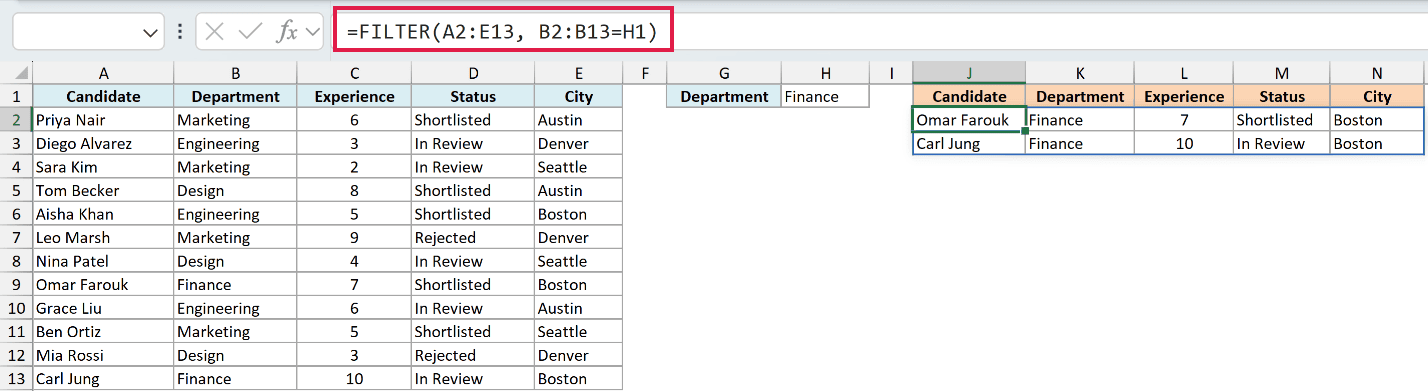1428x391 pixels.
Task: Click the orange Candidate header in J1
Action: (969, 96)
